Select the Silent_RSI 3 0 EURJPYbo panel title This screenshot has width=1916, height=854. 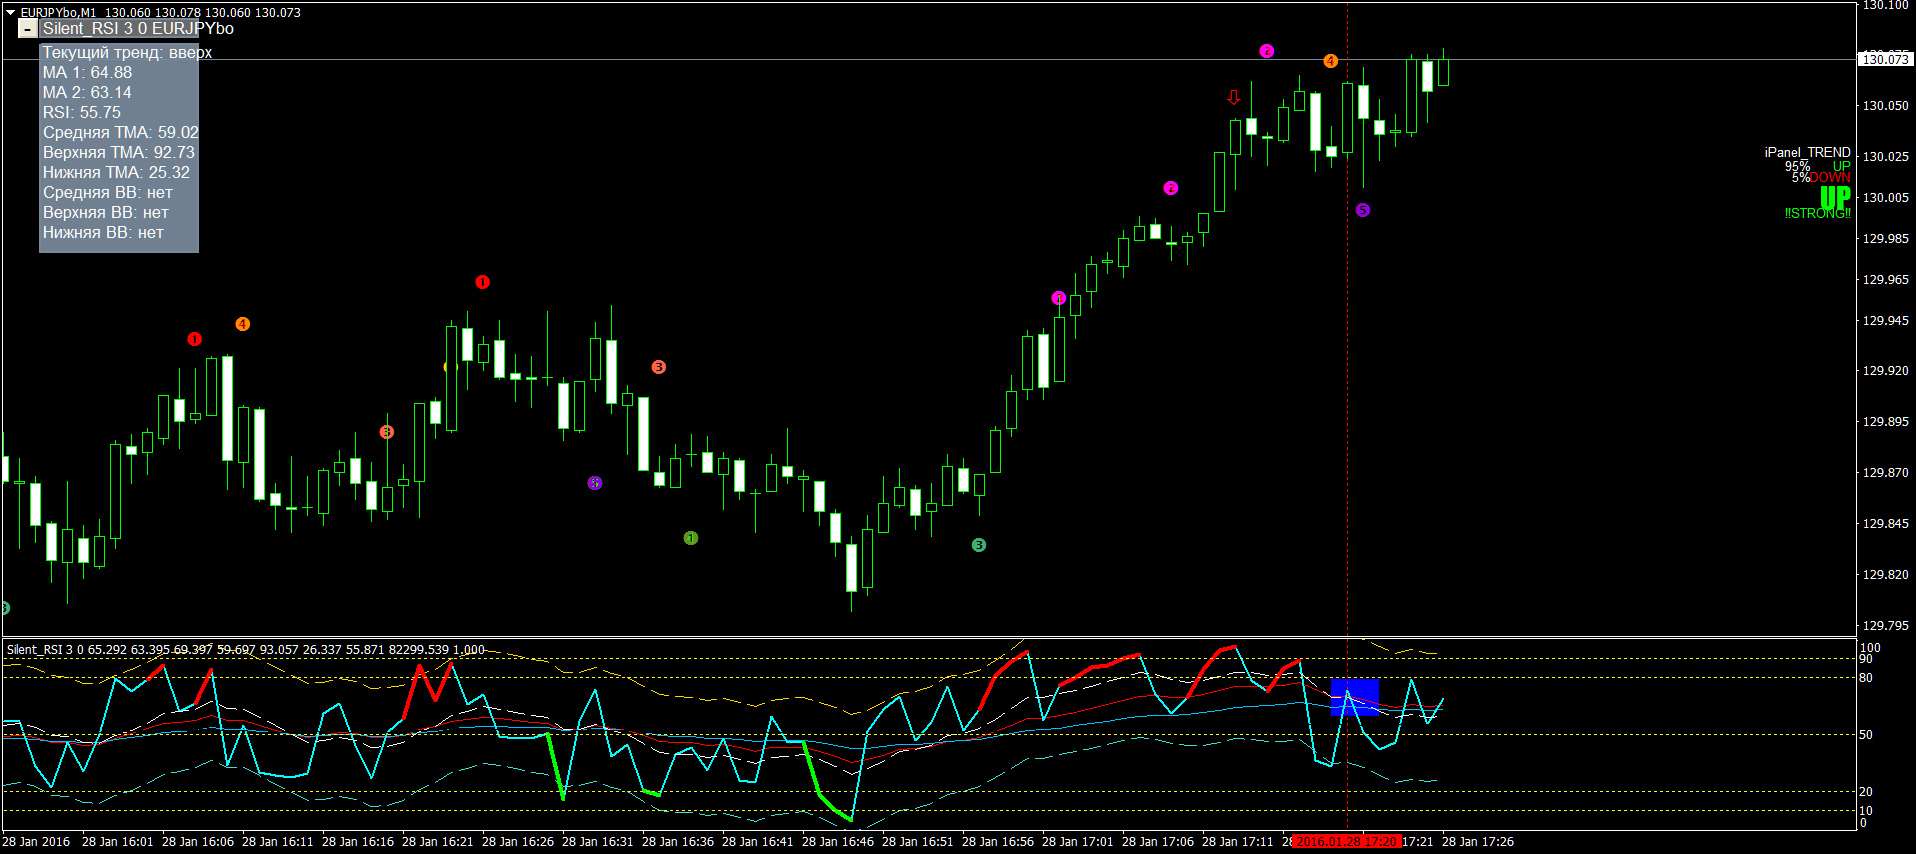[138, 29]
